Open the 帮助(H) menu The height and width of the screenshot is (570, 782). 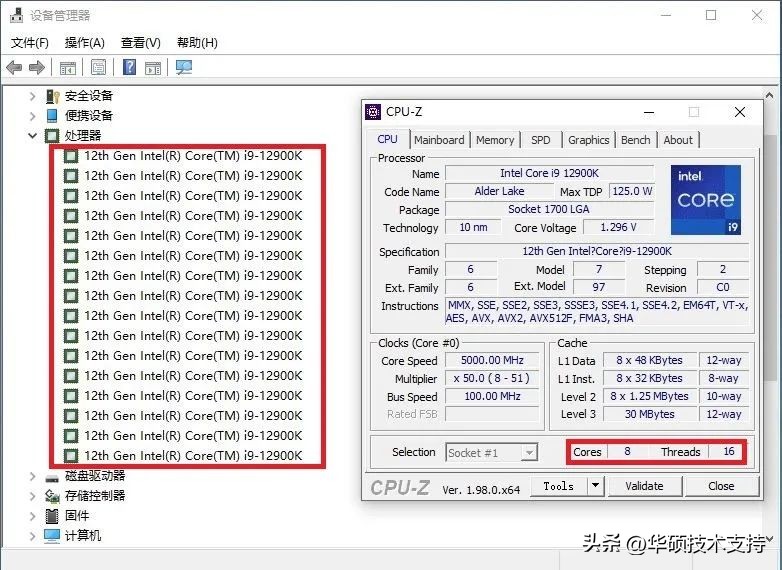pos(197,43)
